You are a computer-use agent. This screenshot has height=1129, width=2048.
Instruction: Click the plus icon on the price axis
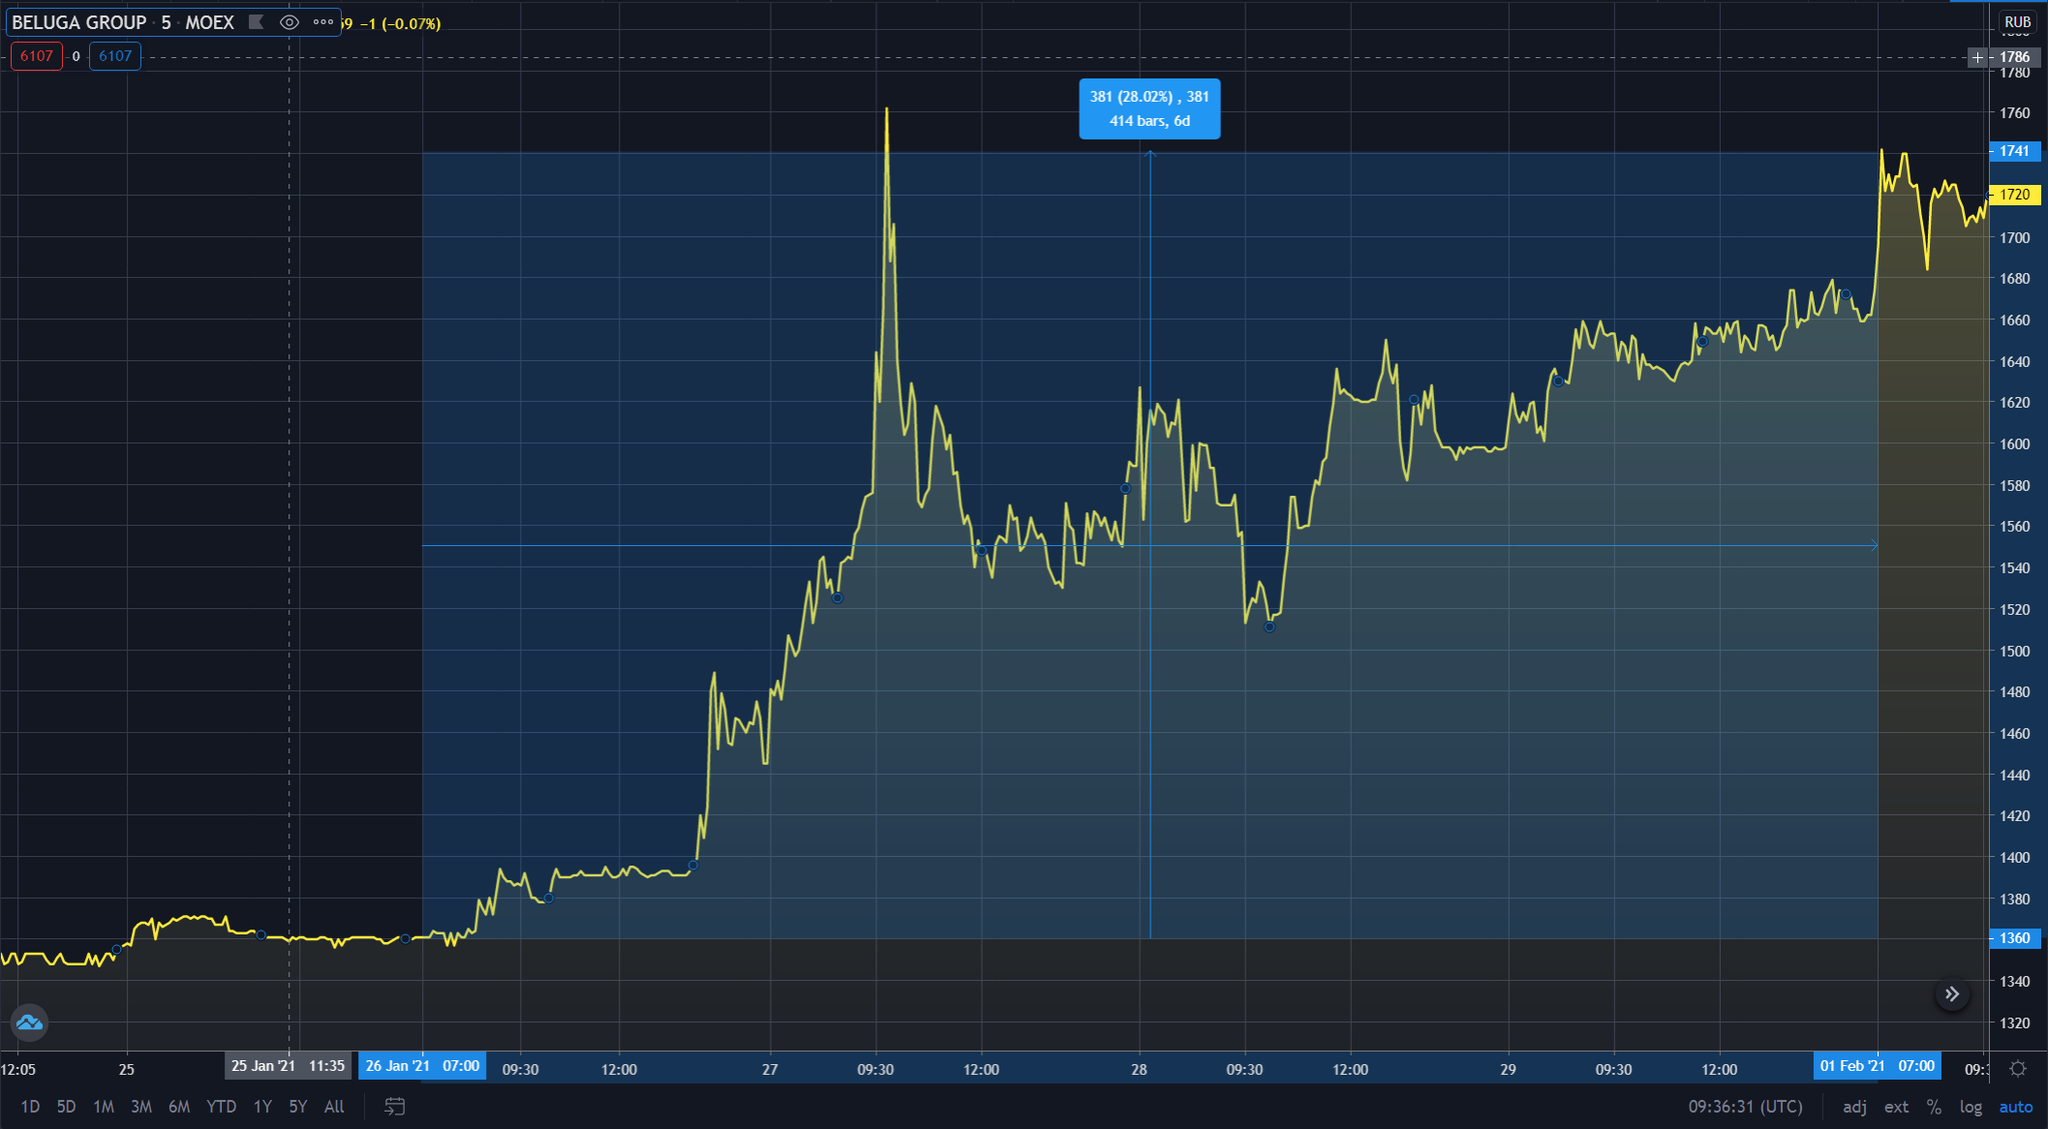coord(1977,57)
